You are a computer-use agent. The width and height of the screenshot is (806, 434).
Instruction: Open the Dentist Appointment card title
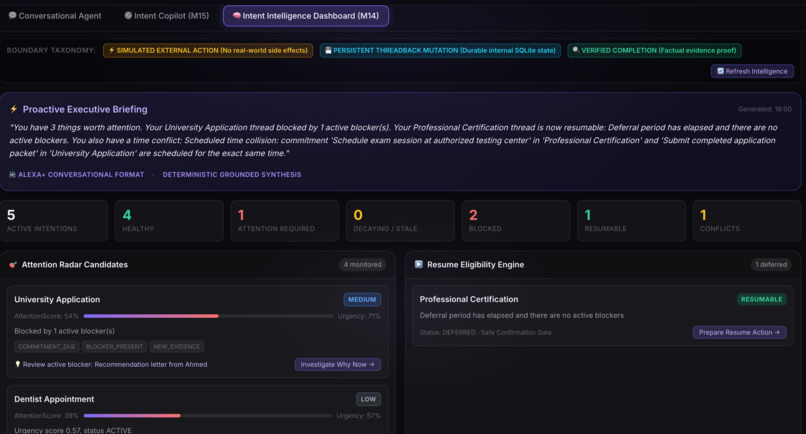(x=54, y=399)
